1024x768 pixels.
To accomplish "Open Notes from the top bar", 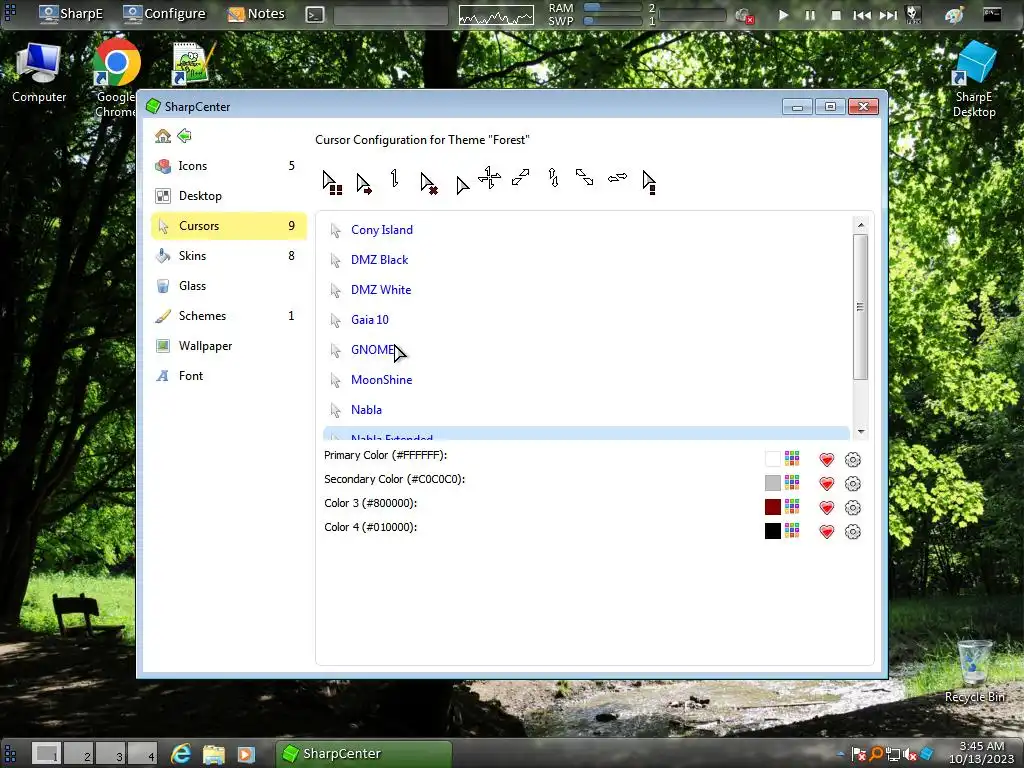I will point(255,14).
